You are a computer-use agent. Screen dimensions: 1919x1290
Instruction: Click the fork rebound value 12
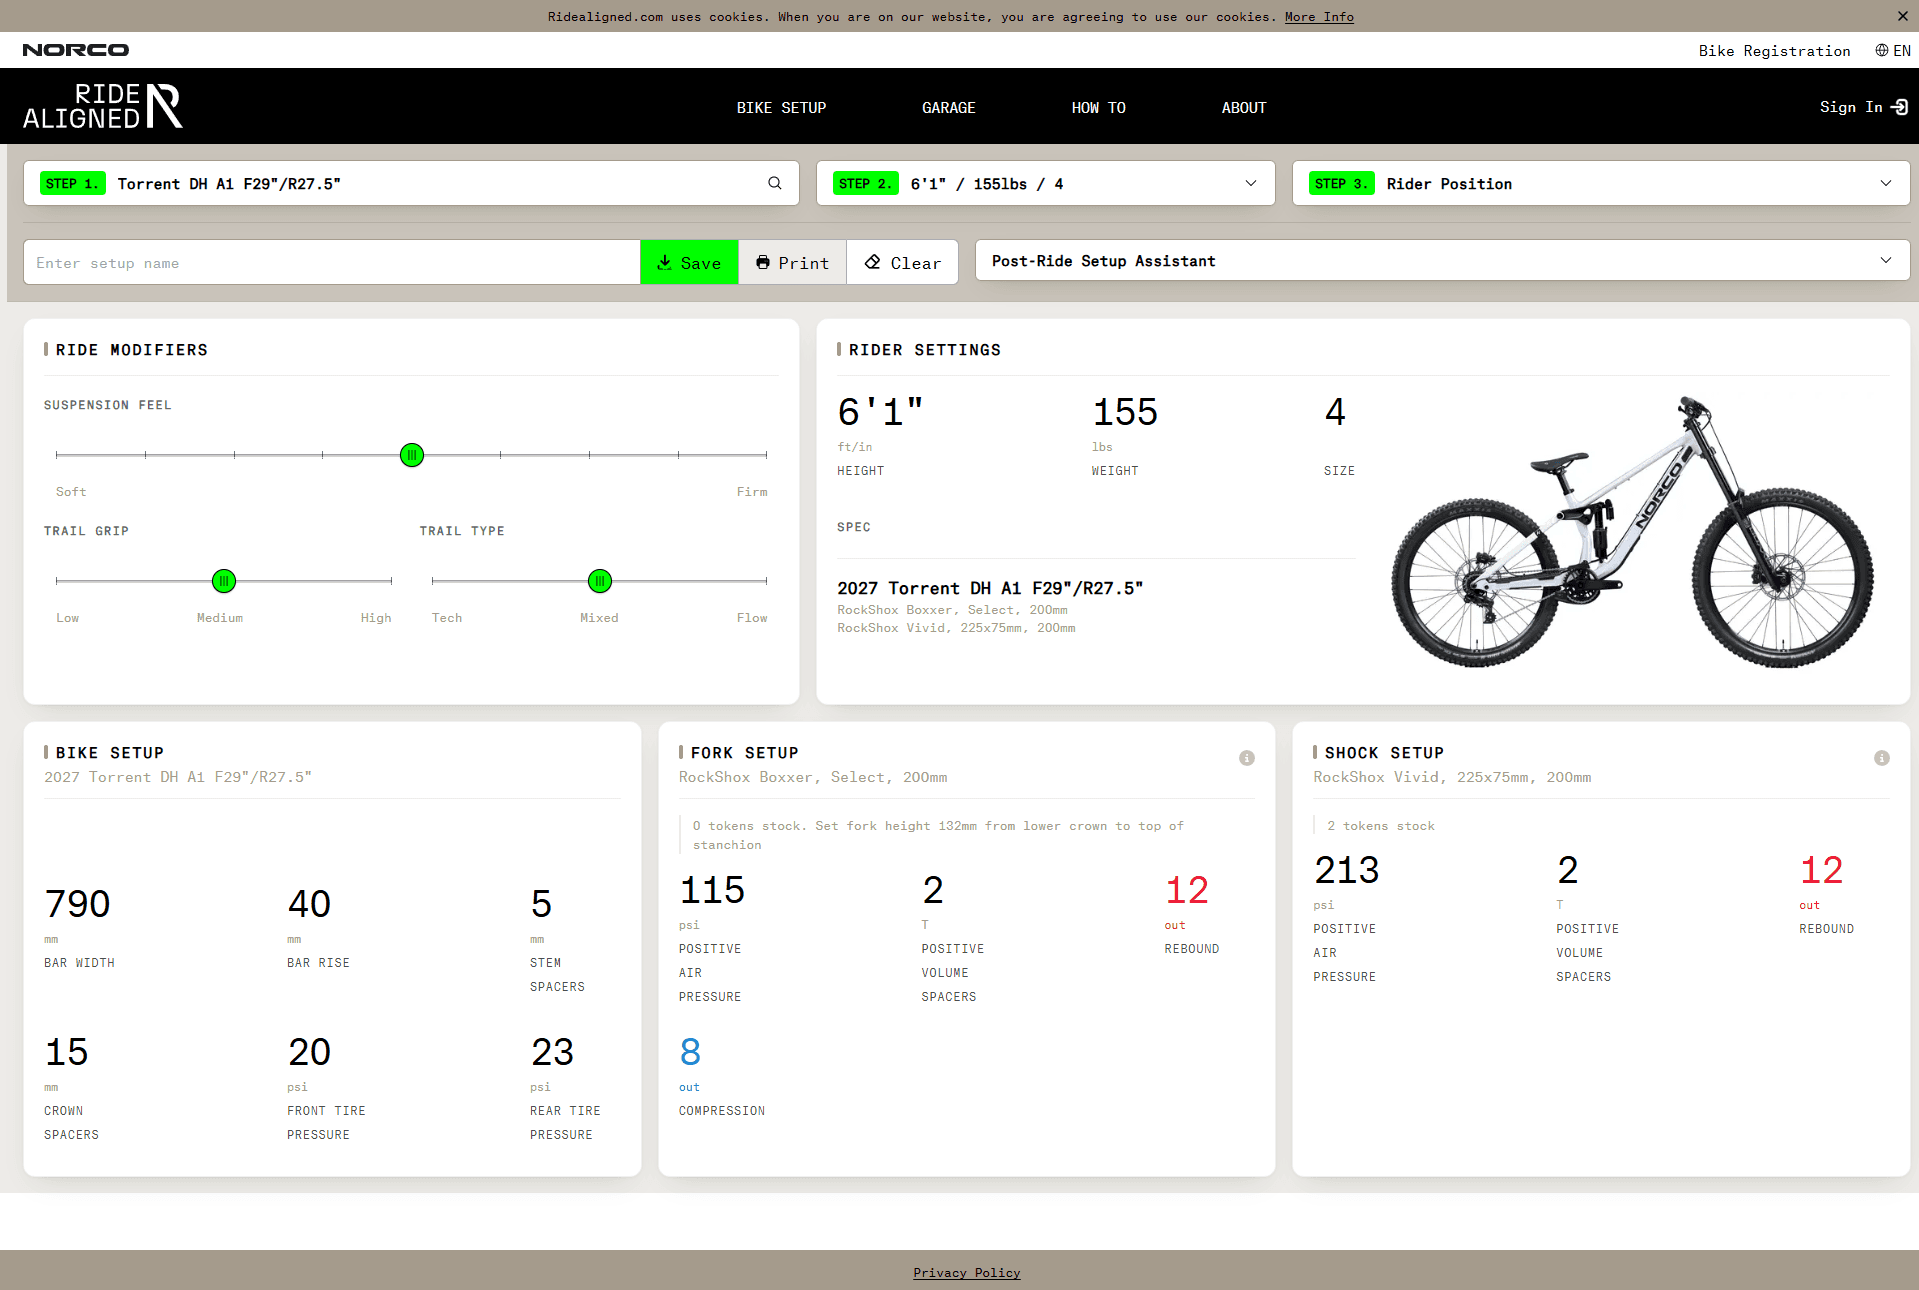pyautogui.click(x=1187, y=890)
